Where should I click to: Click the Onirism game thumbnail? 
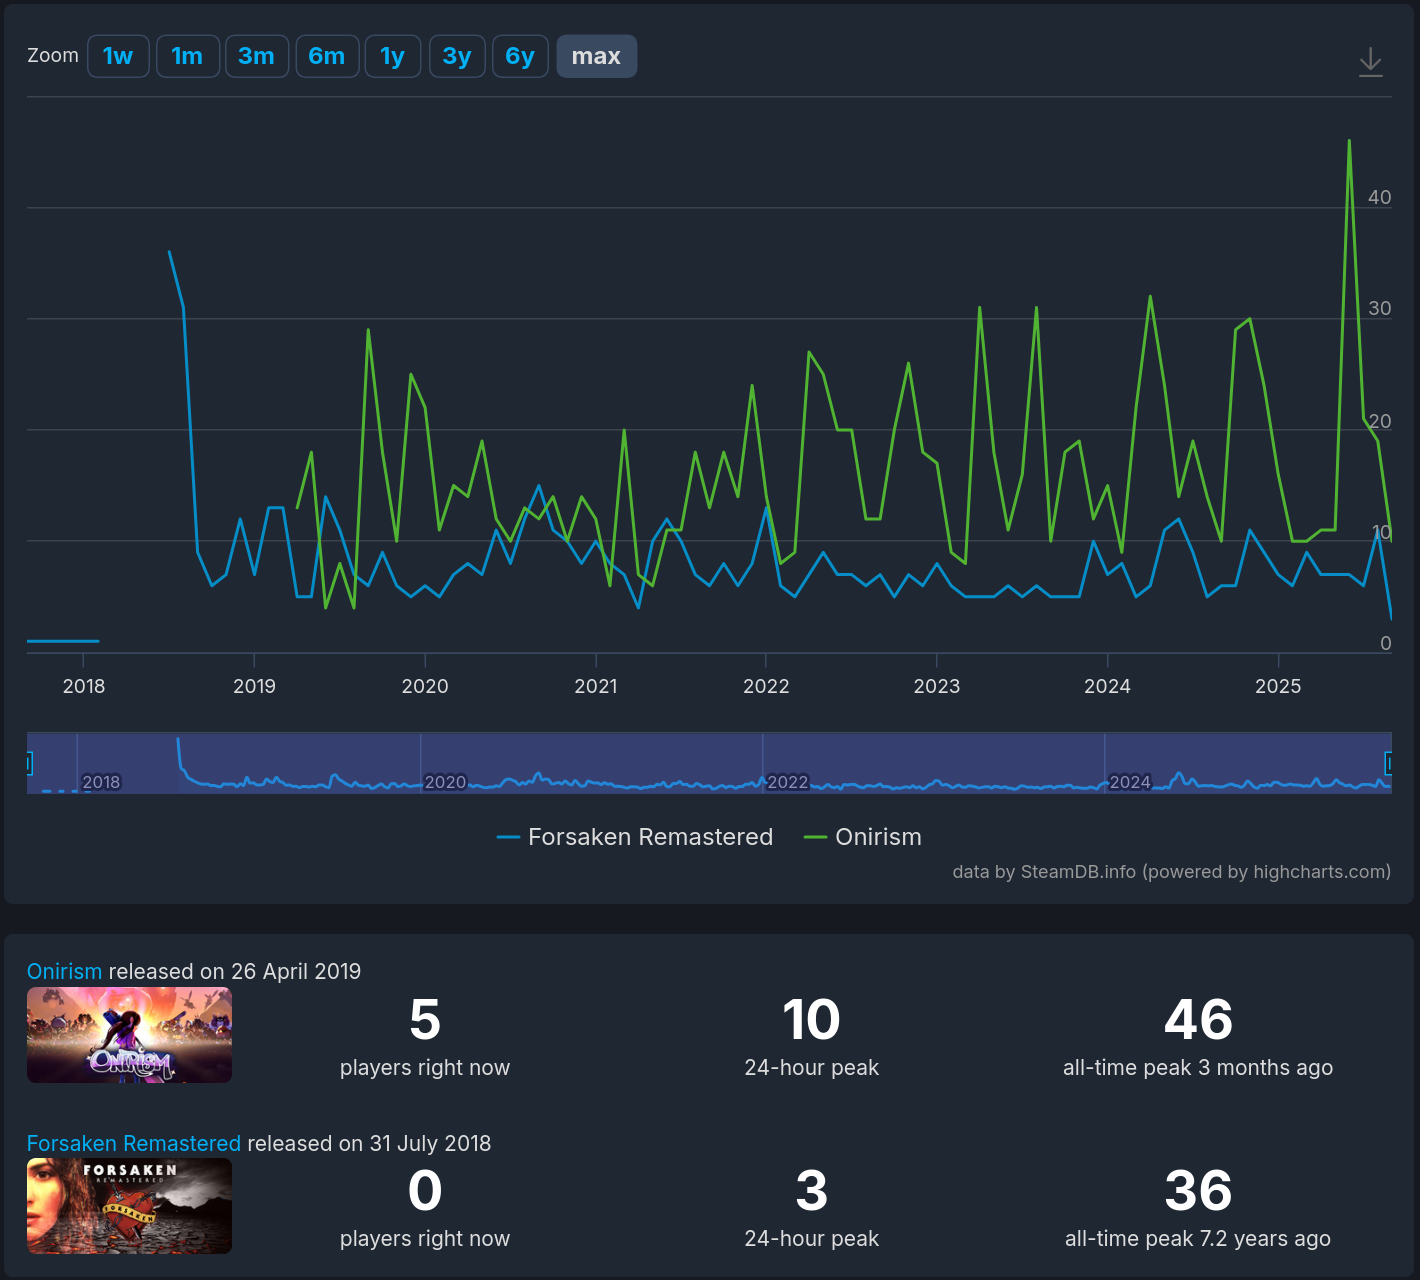129,1035
